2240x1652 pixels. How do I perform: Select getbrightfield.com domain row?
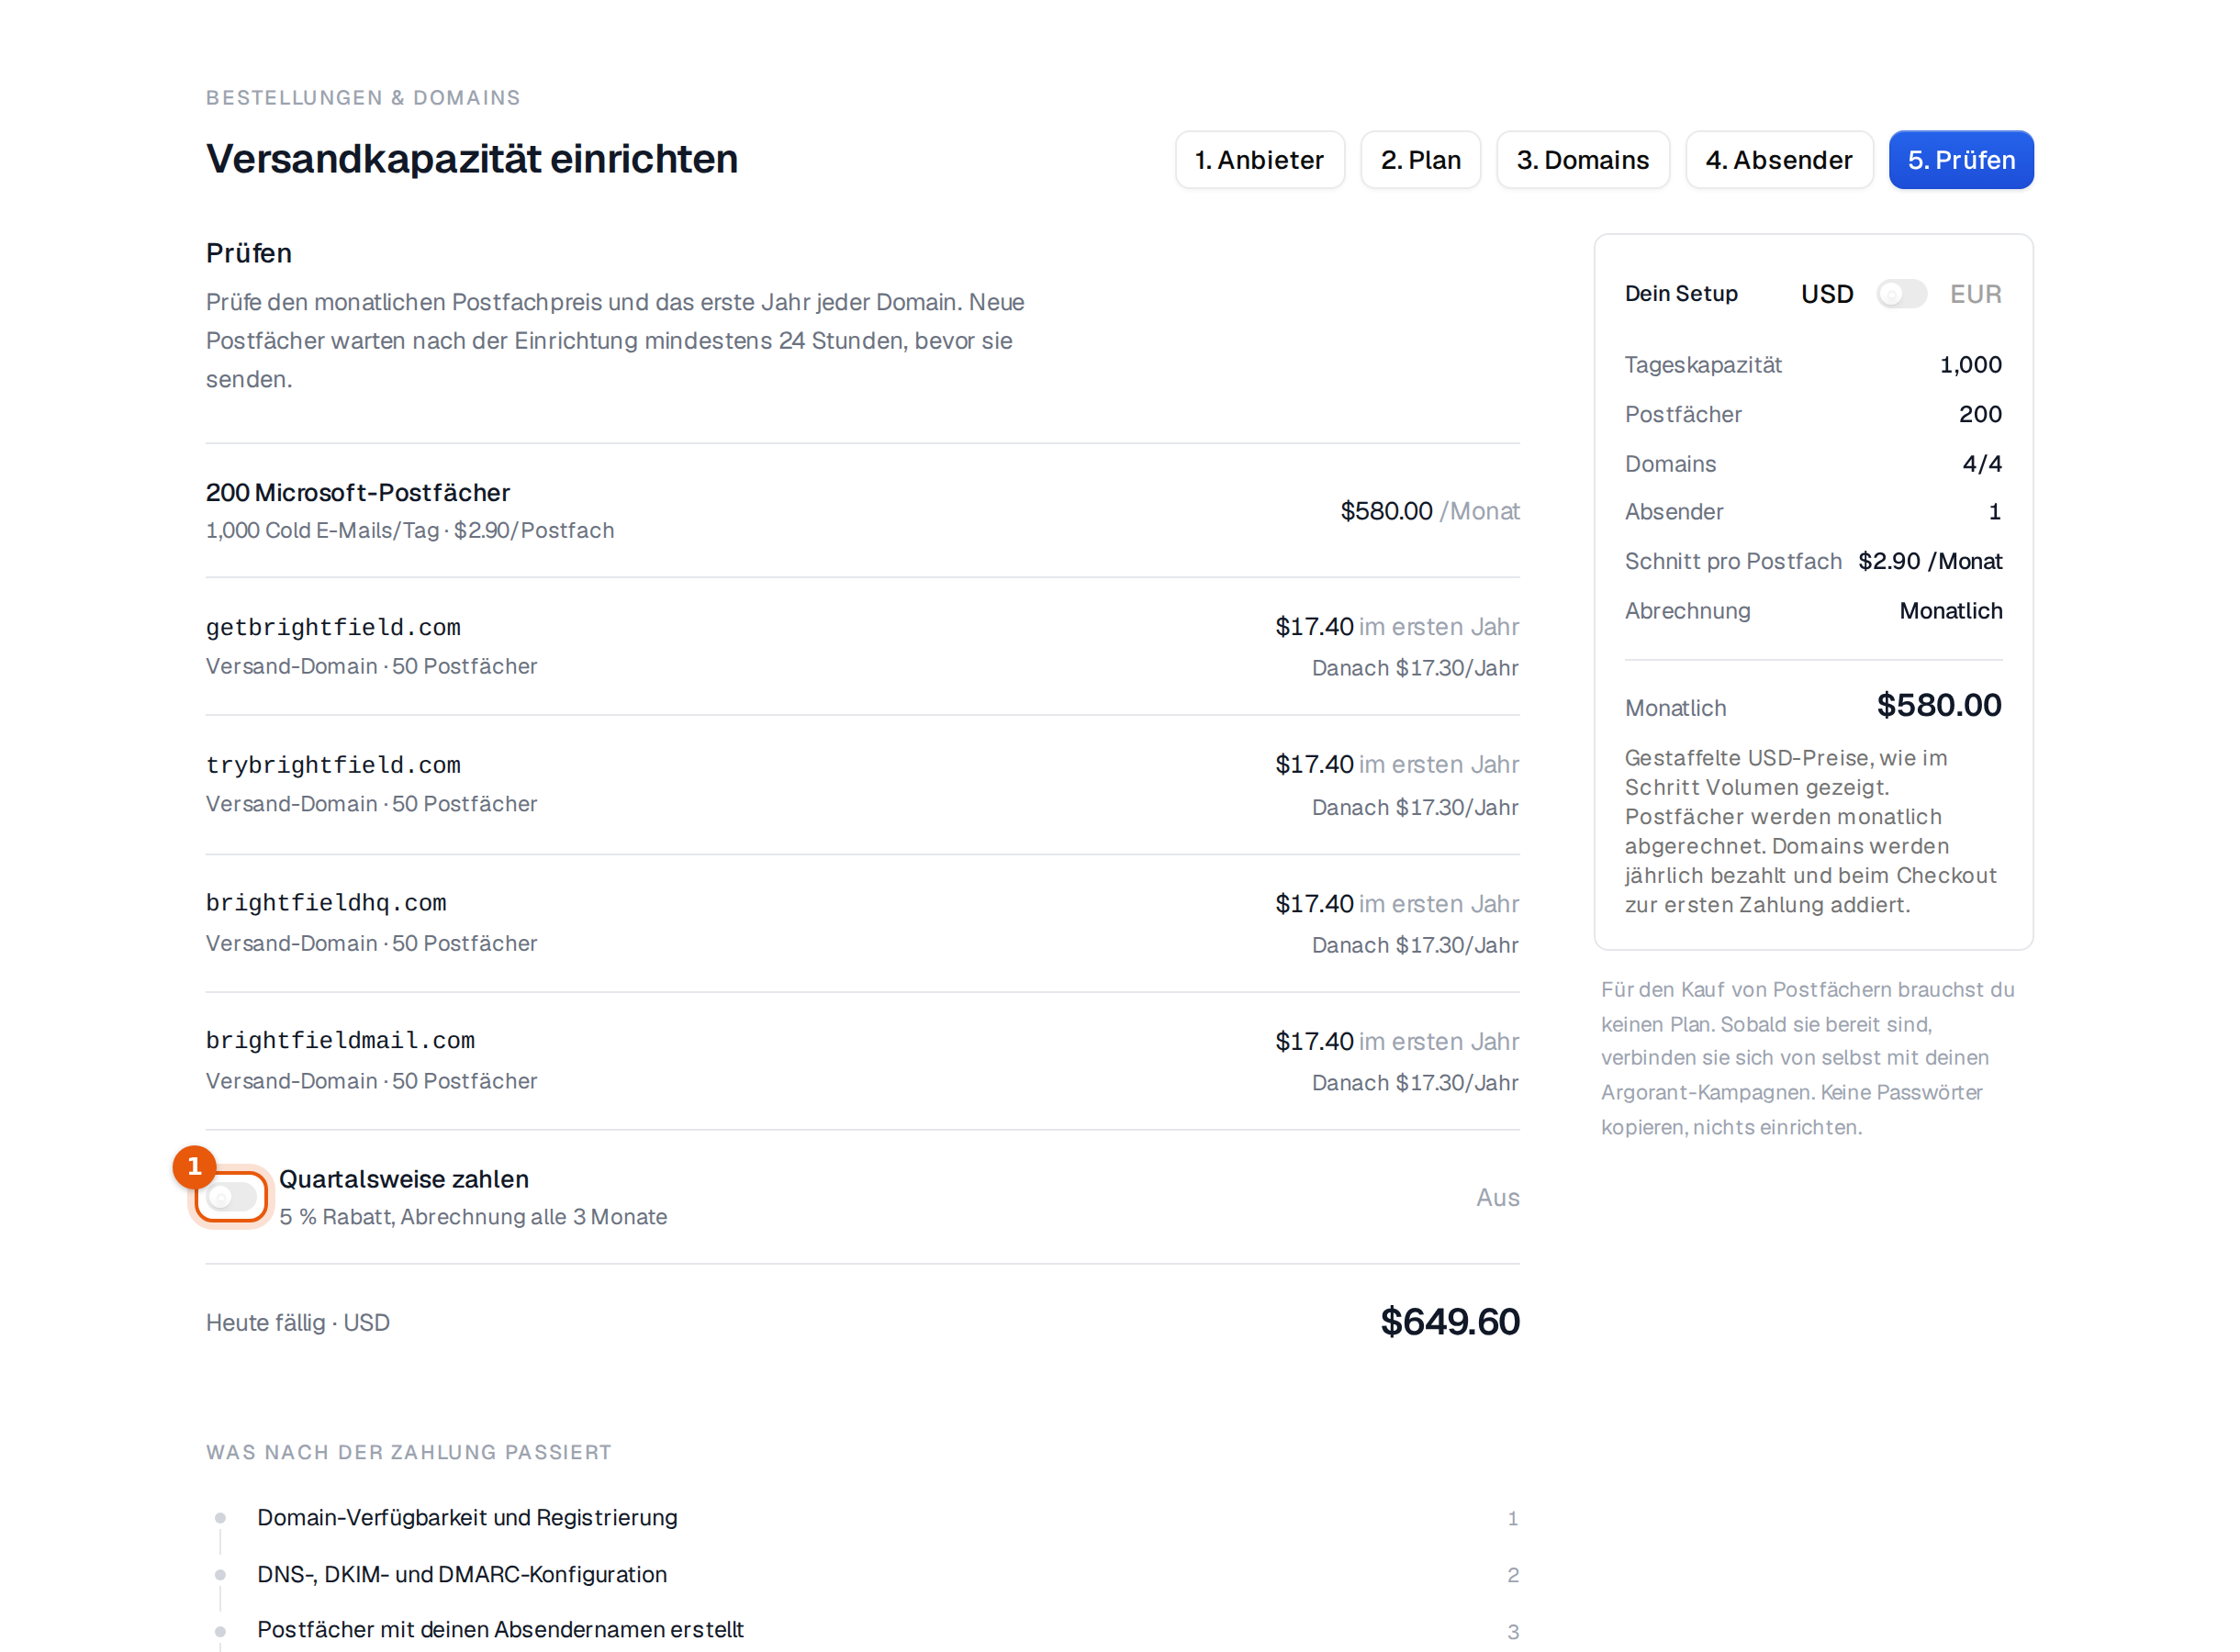coord(862,646)
